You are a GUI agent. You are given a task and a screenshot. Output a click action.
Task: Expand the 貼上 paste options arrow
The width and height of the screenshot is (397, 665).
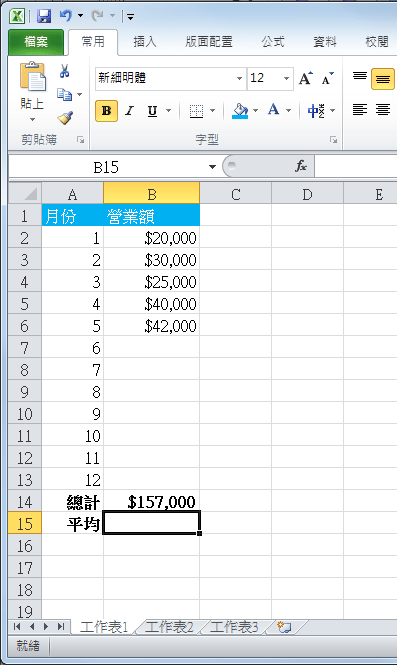click(32, 120)
